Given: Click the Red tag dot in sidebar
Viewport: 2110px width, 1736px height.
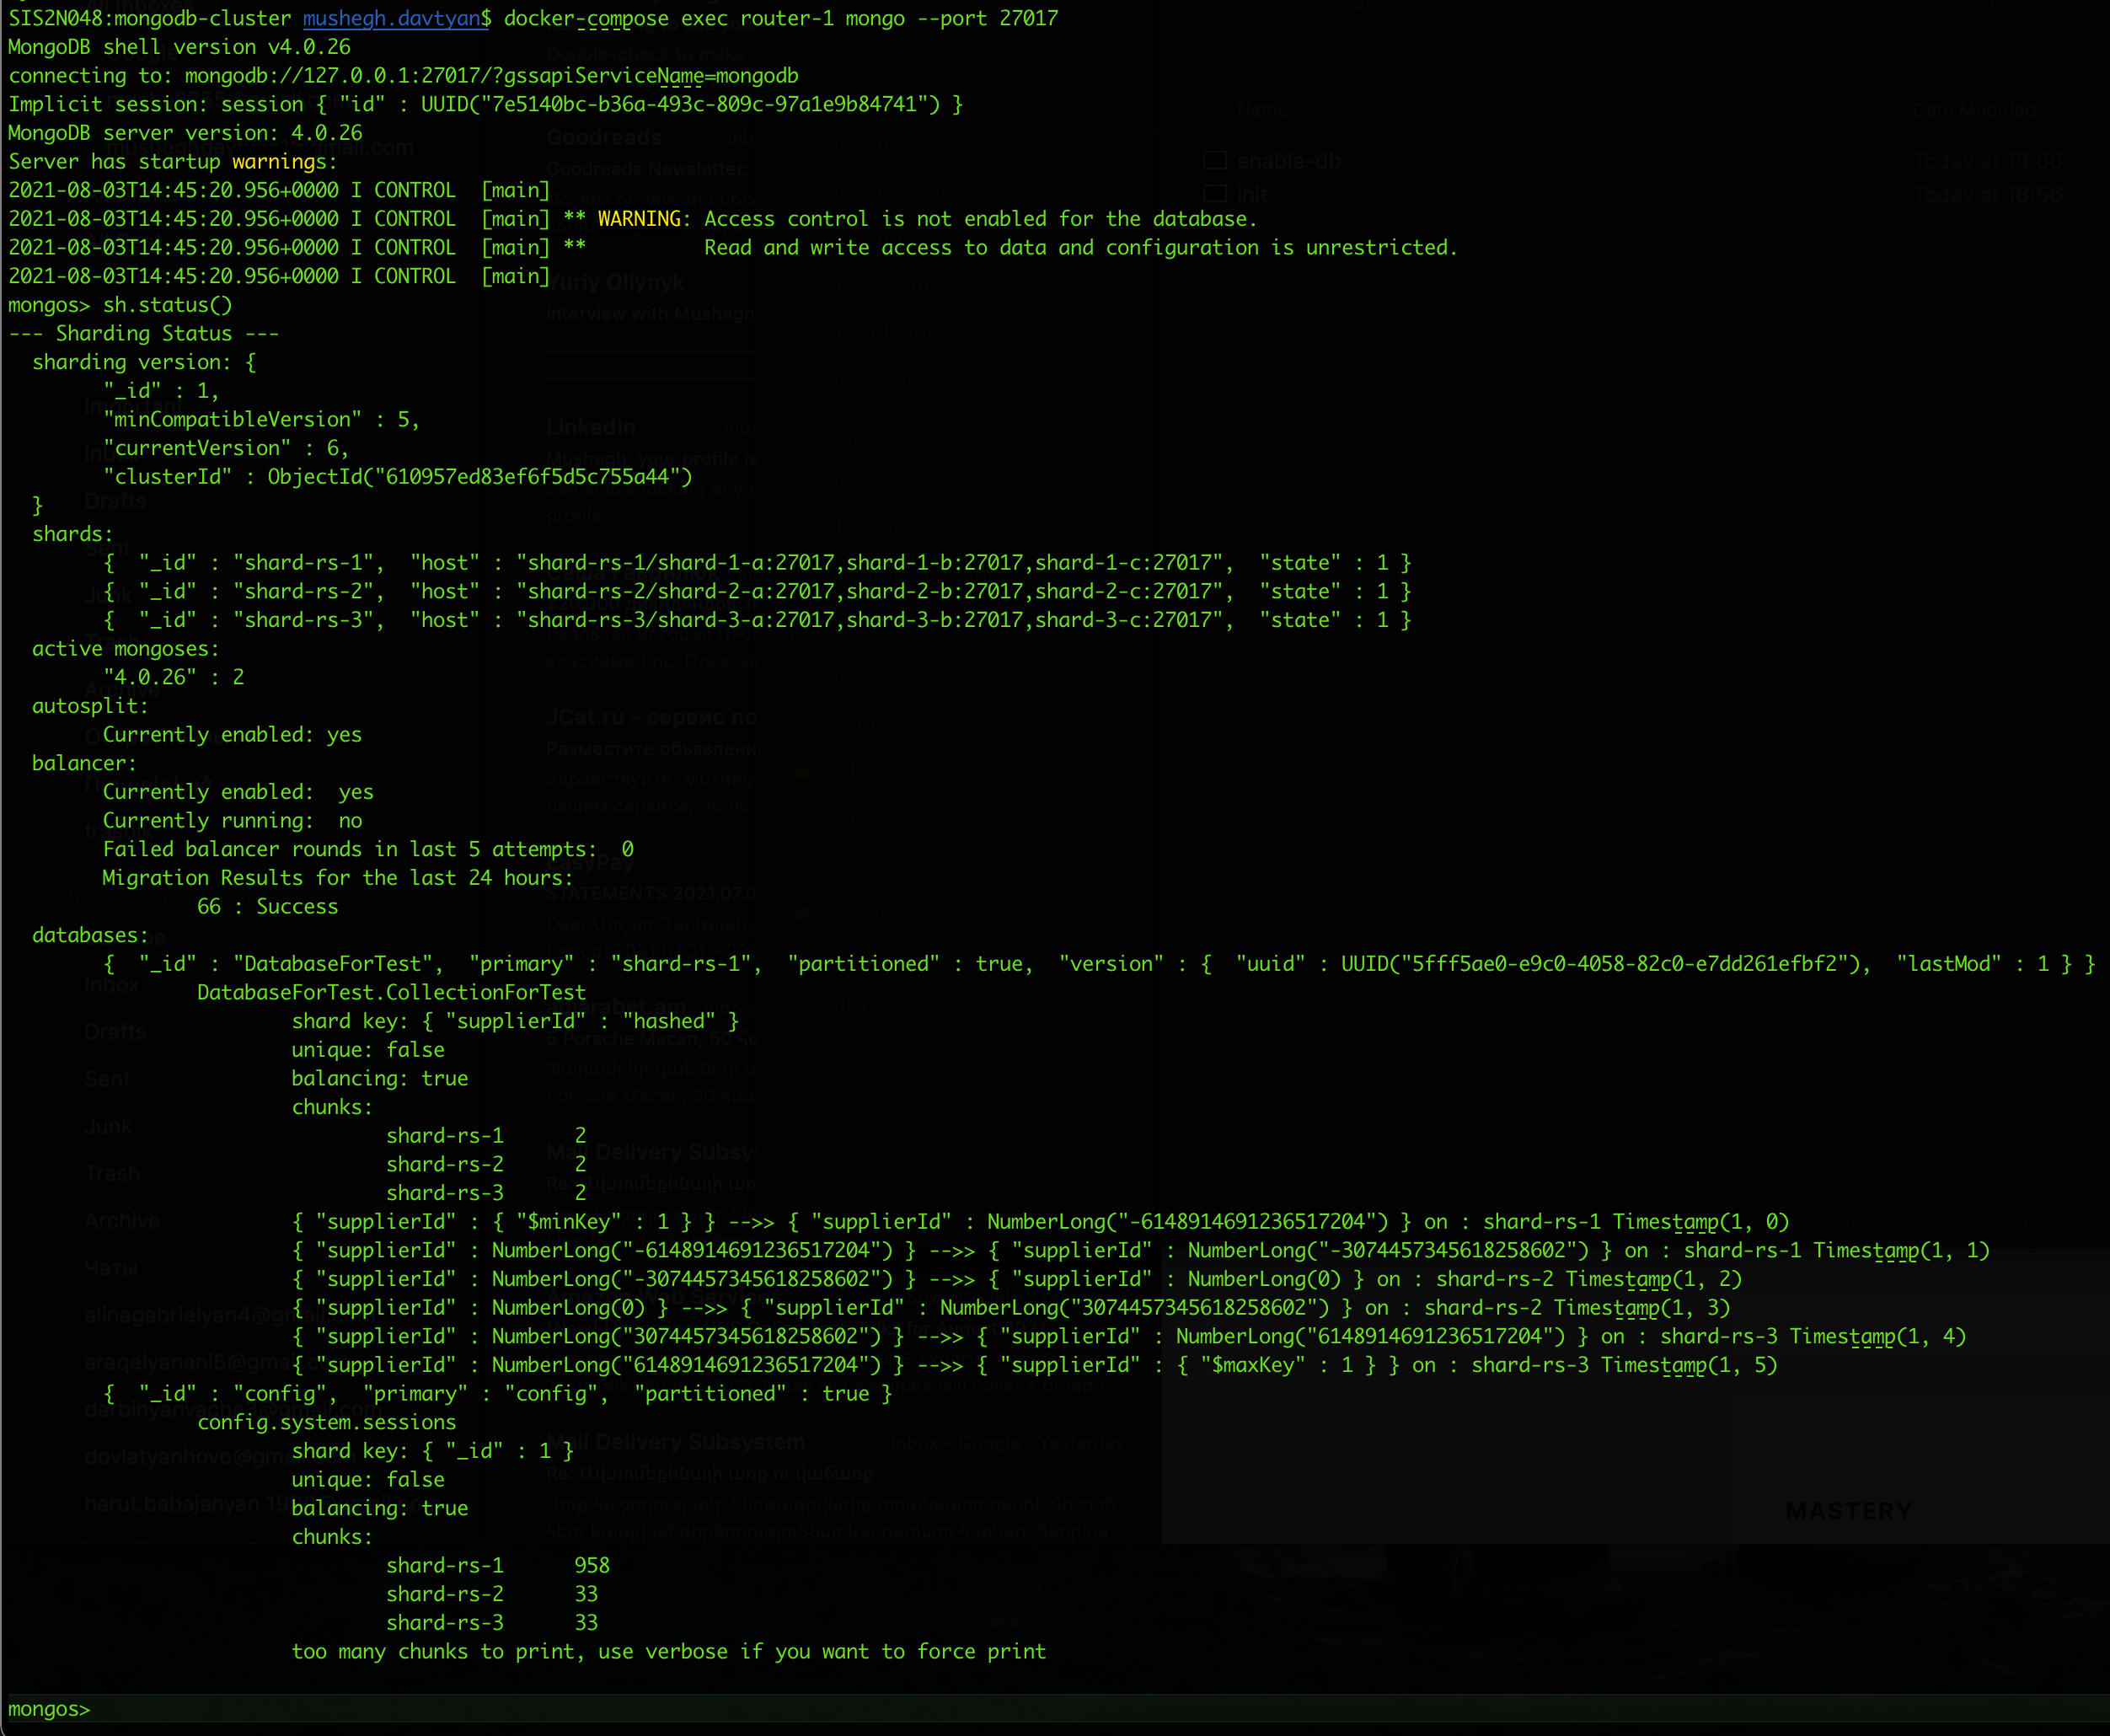Looking at the screenshot, I should (802, 677).
